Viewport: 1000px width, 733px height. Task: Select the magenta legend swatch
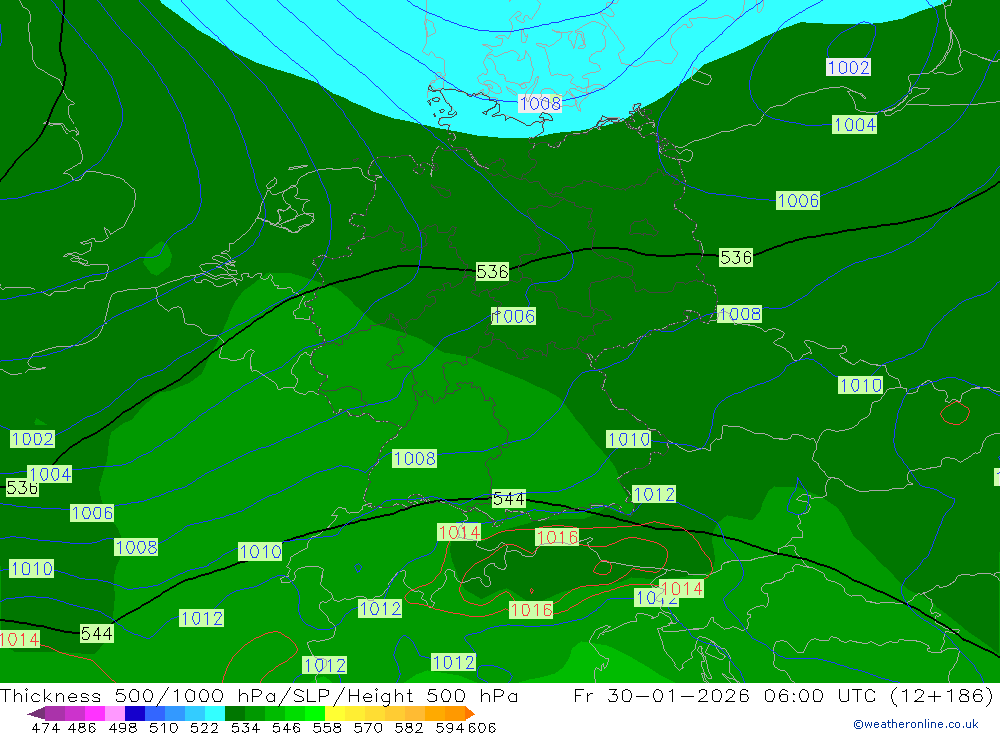pyautogui.click(x=94, y=713)
